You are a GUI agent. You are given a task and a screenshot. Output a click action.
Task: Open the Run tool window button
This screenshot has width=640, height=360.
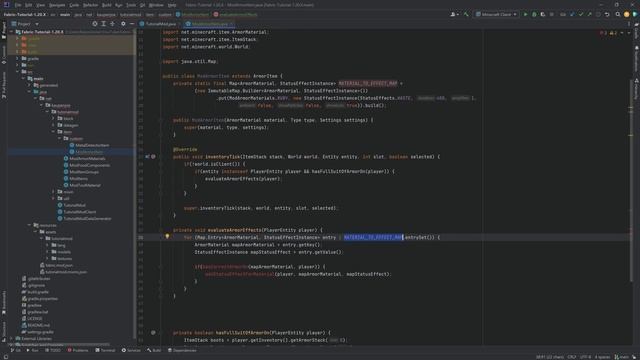33,350
